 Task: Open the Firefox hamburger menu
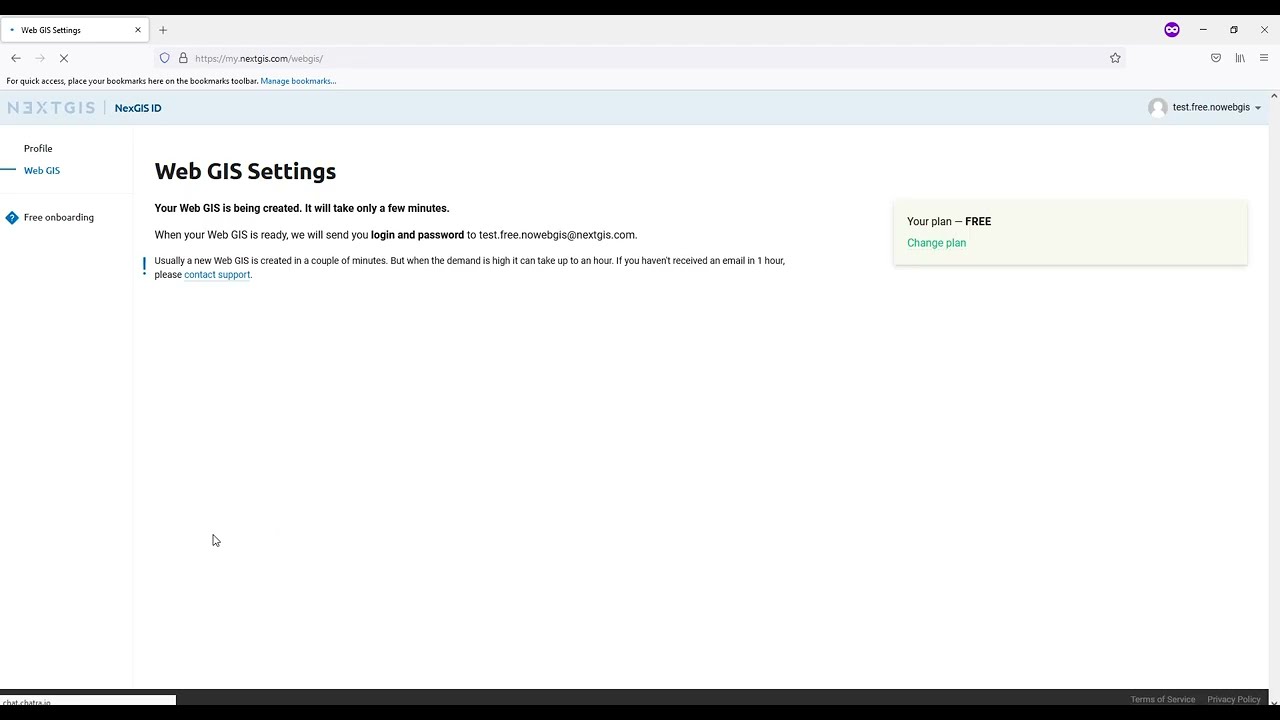pos(1264,58)
